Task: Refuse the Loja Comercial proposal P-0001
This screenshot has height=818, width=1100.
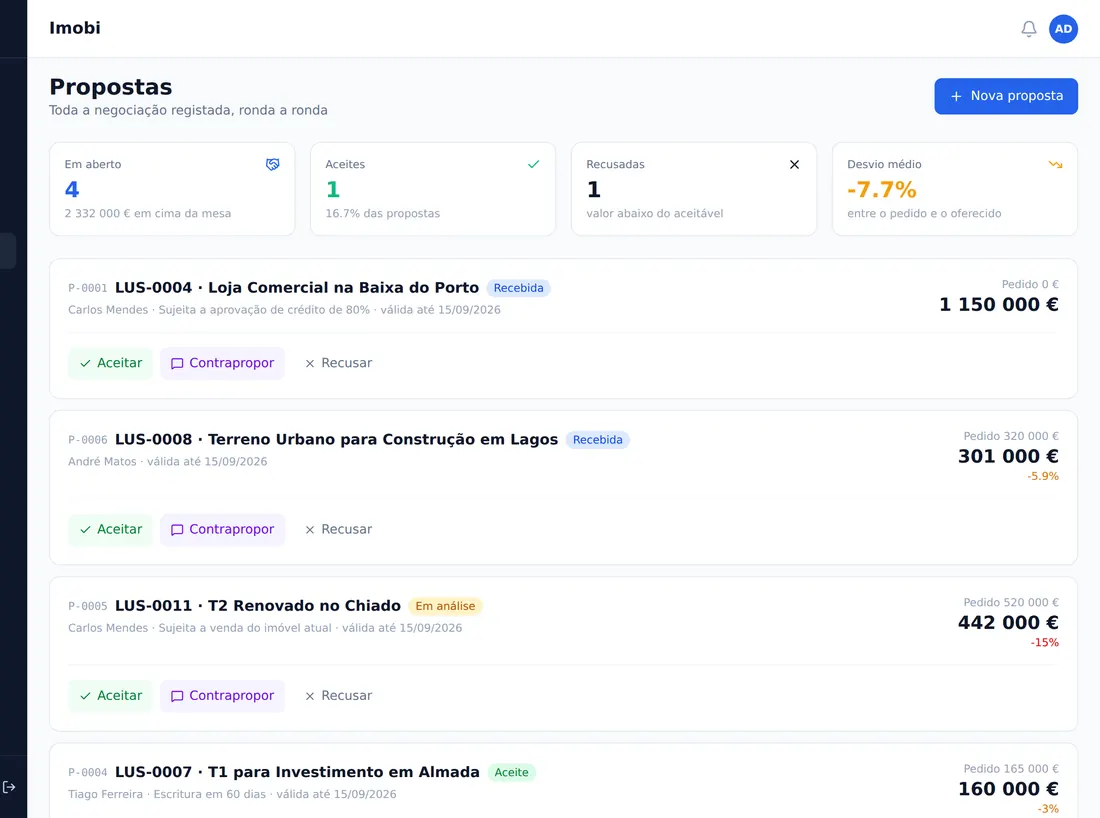Action: pyautogui.click(x=338, y=363)
